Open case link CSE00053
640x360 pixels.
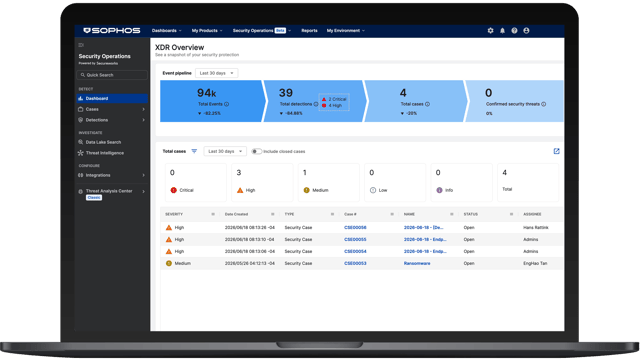coord(355,263)
